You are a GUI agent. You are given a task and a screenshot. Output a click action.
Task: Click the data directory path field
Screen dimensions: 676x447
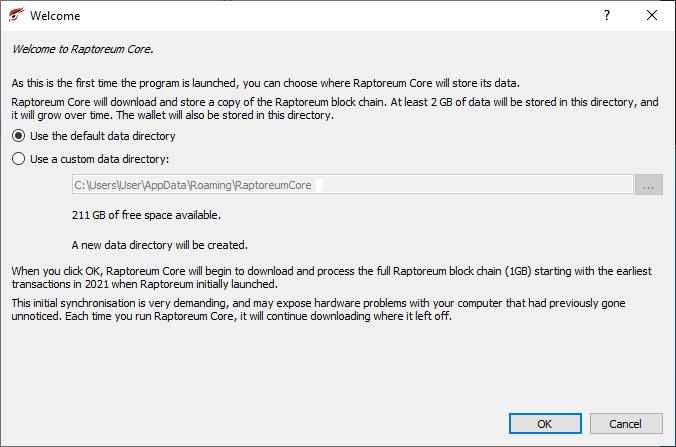pyautogui.click(x=350, y=185)
